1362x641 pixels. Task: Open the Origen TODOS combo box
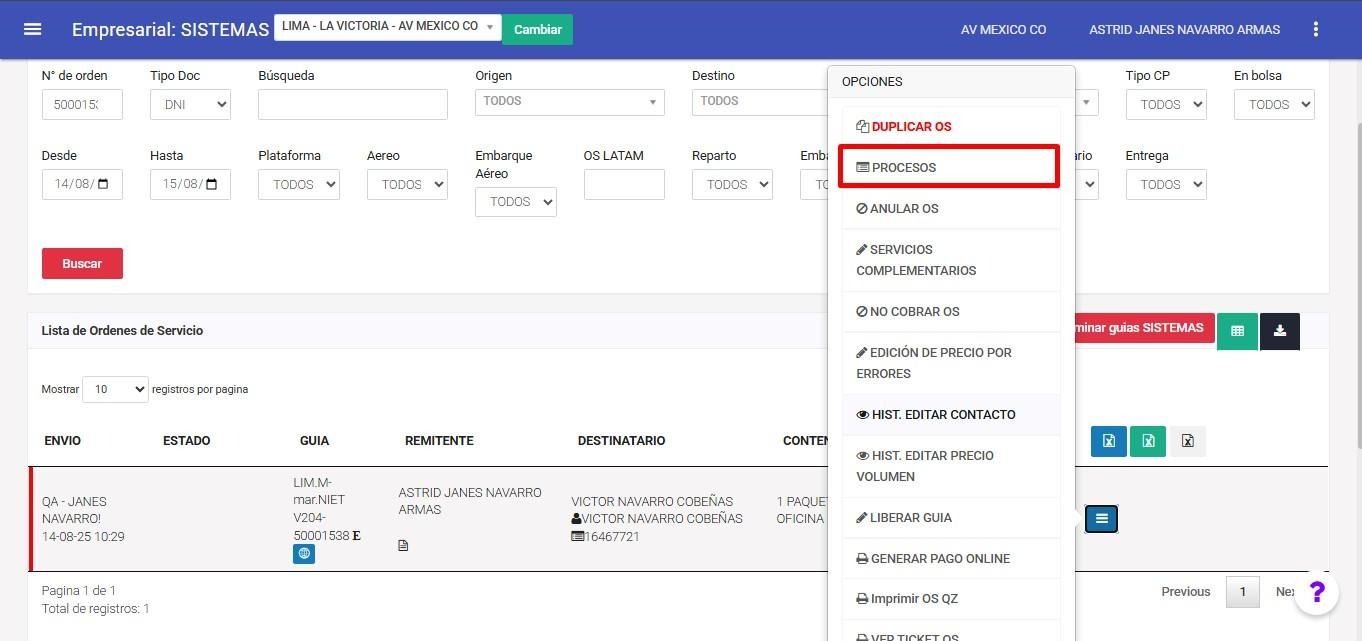[570, 102]
